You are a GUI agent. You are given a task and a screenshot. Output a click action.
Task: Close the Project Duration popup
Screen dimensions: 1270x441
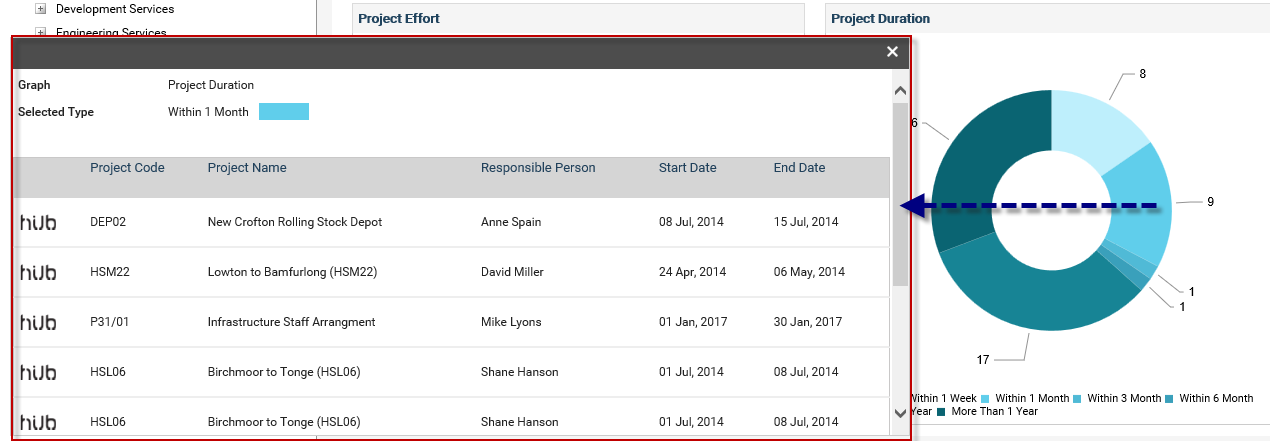point(892,52)
